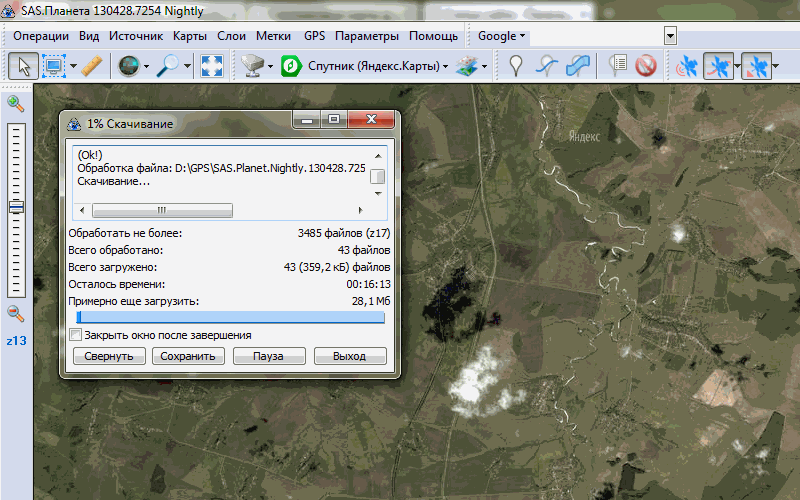Enable 'Закрыть окно после завершения' checkbox
The width and height of the screenshot is (800, 500).
(x=75, y=335)
